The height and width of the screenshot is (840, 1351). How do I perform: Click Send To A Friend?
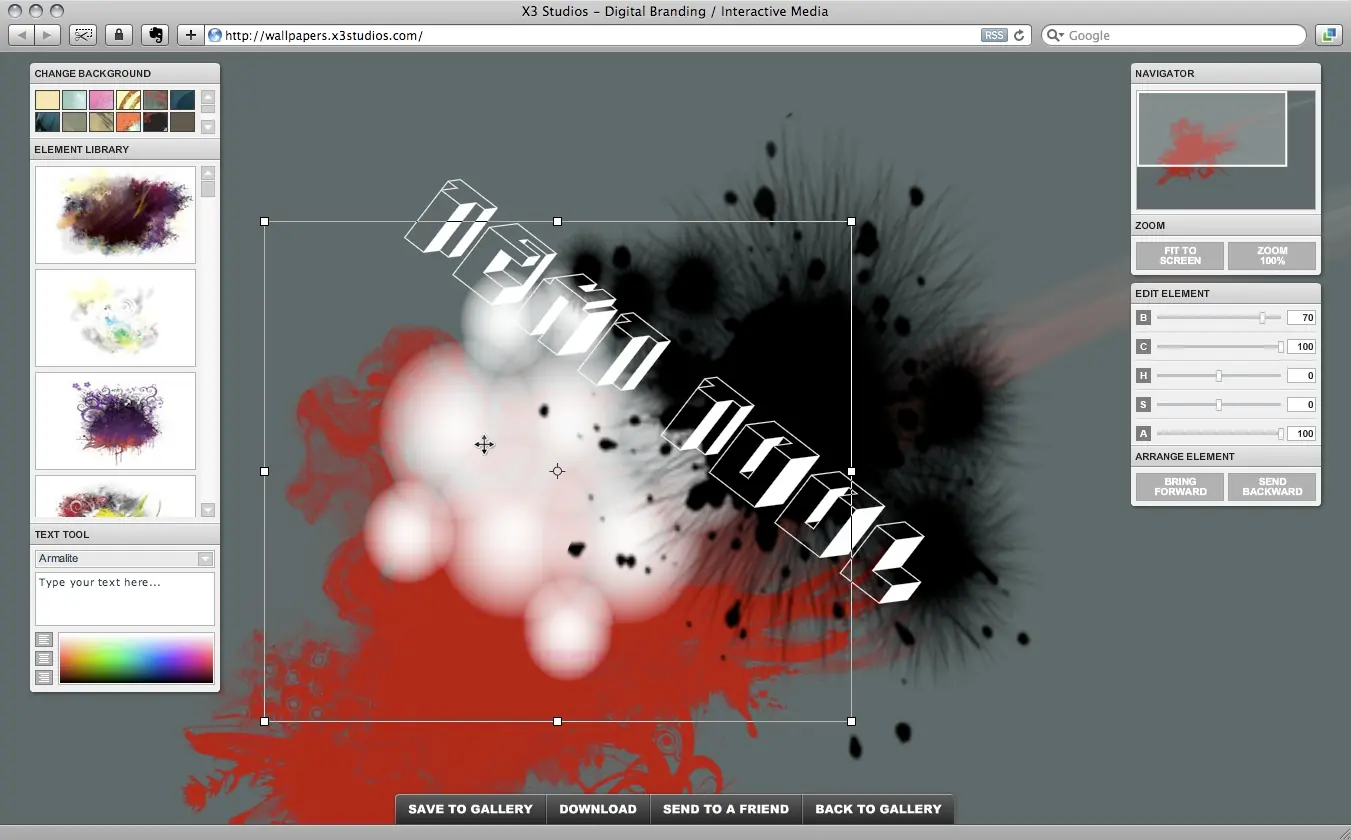click(x=726, y=809)
